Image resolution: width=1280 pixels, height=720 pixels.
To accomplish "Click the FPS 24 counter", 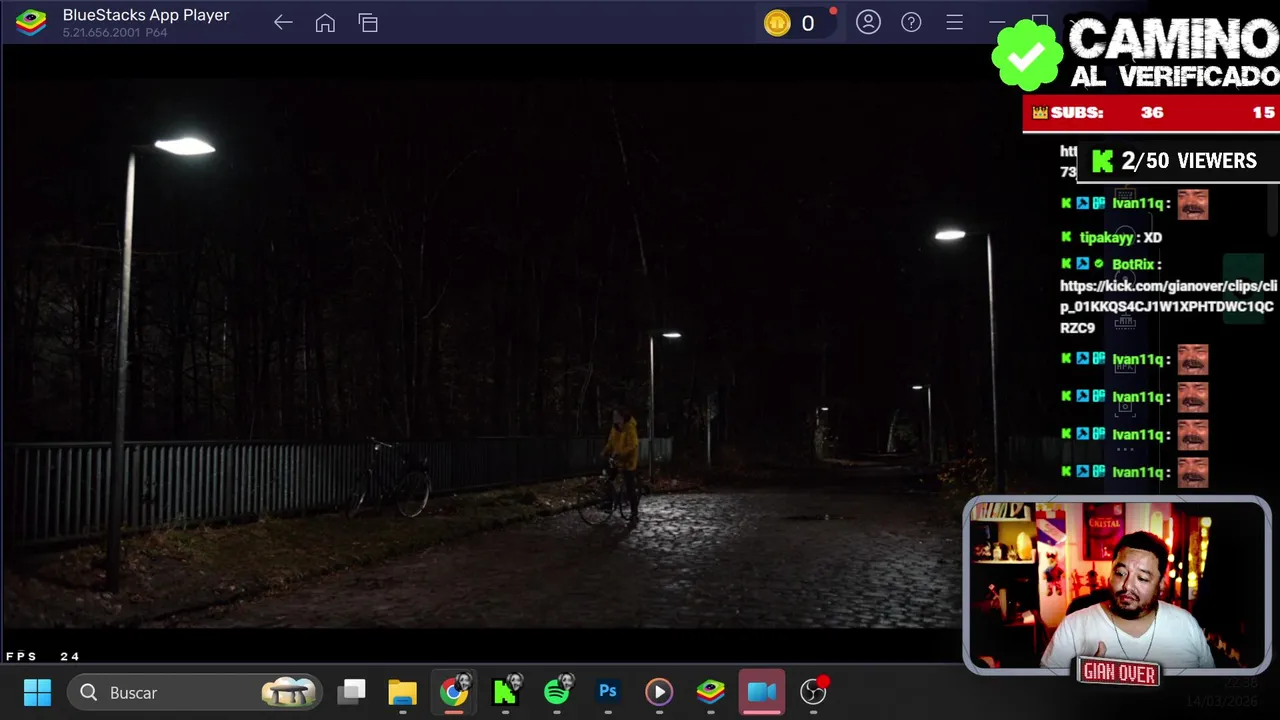I will click(43, 657).
